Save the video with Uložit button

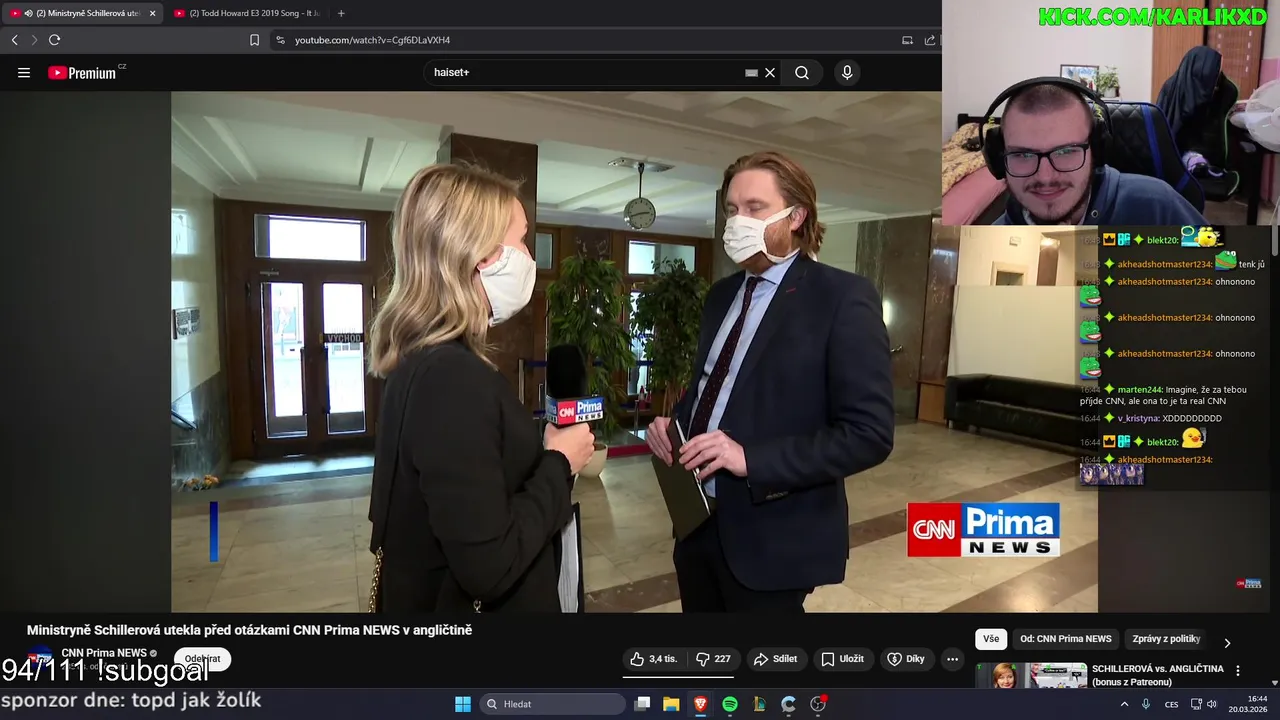(x=842, y=659)
